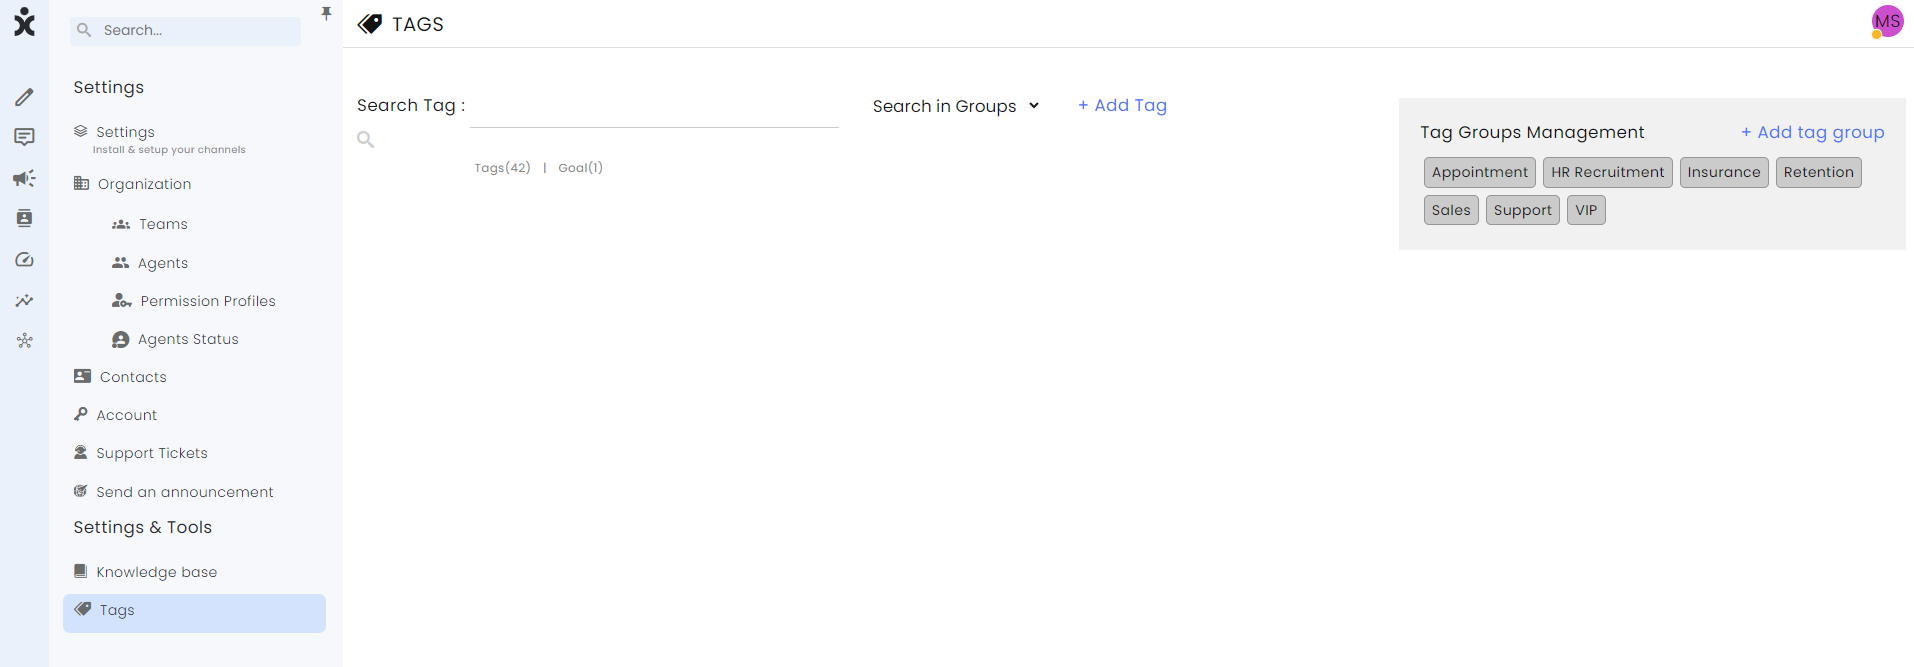Click the Account key icon
Screen dimensions: 1914x667
(81, 414)
